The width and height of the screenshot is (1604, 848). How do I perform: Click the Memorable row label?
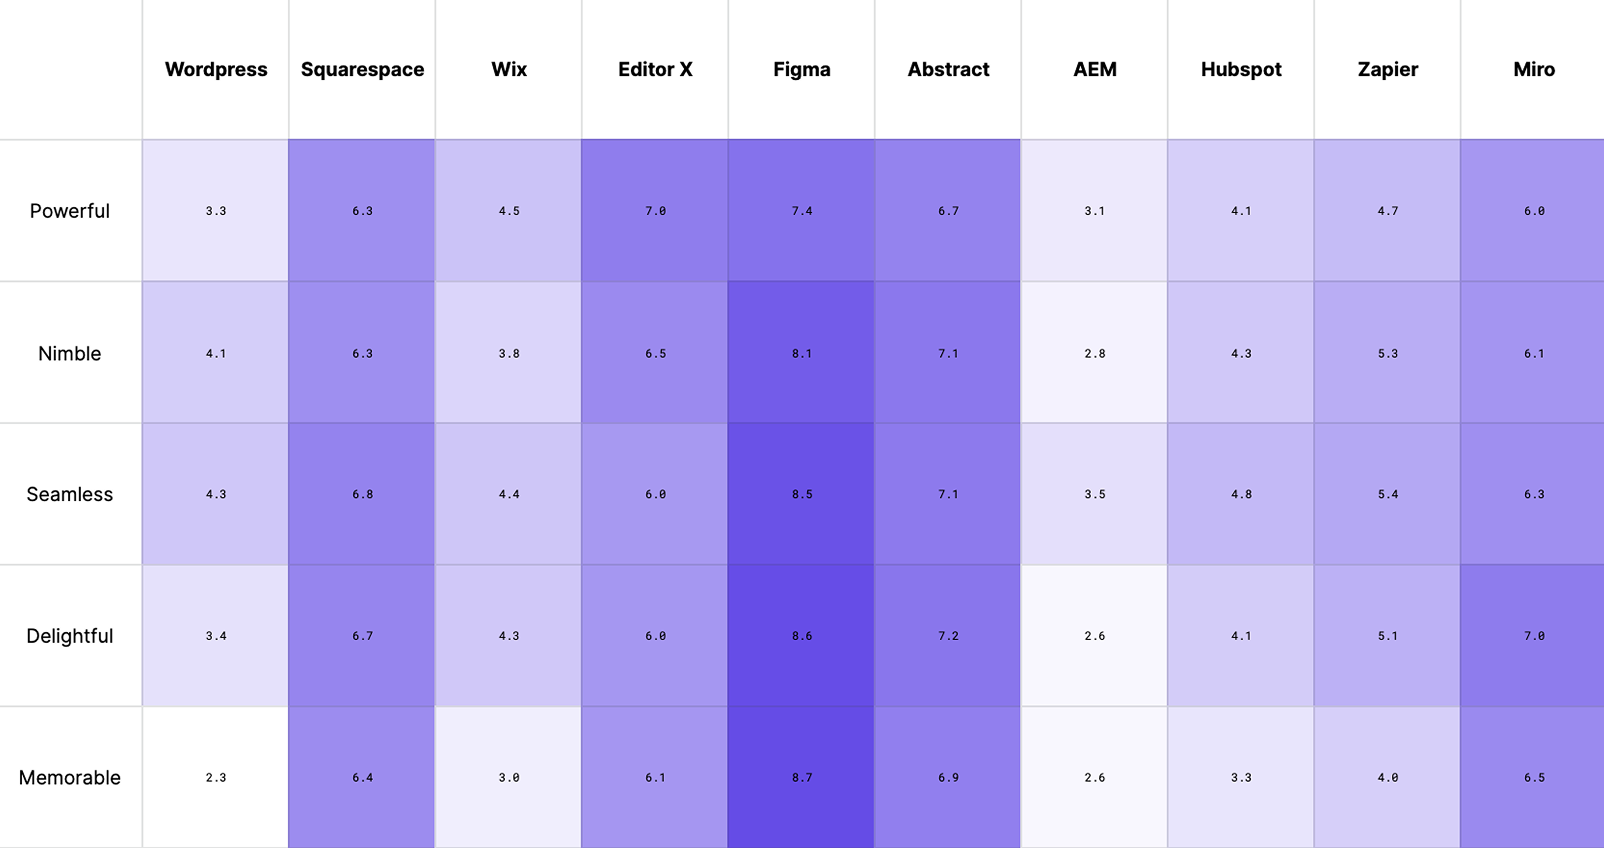click(x=70, y=777)
